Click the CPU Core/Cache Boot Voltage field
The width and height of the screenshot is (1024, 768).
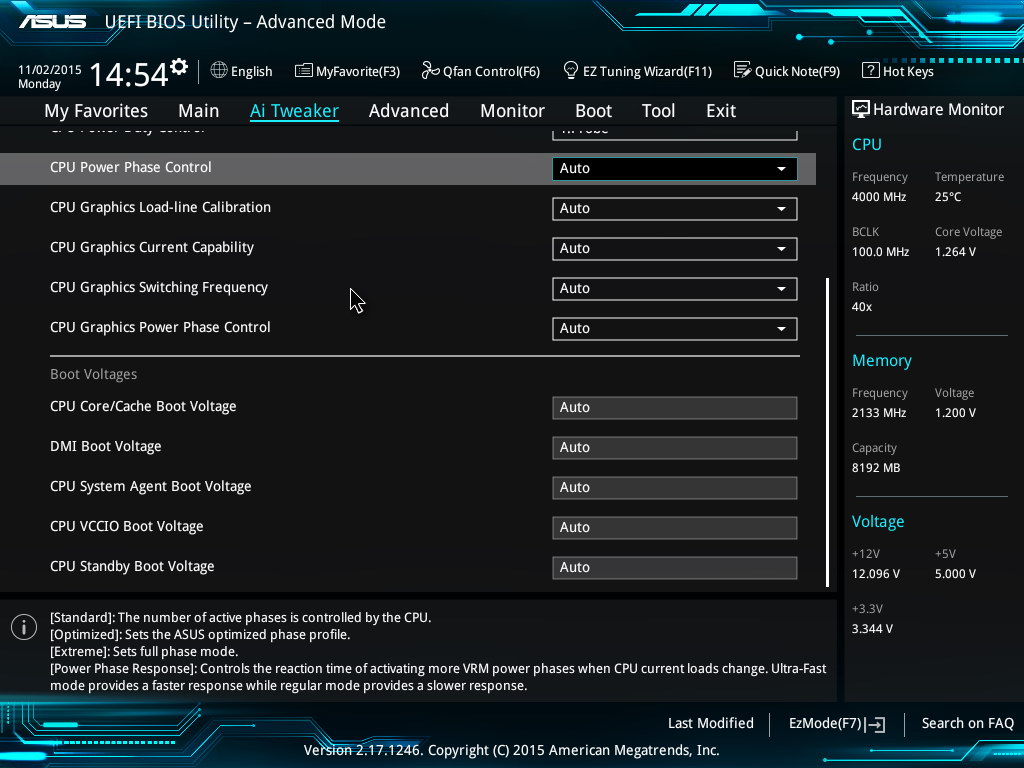674,408
